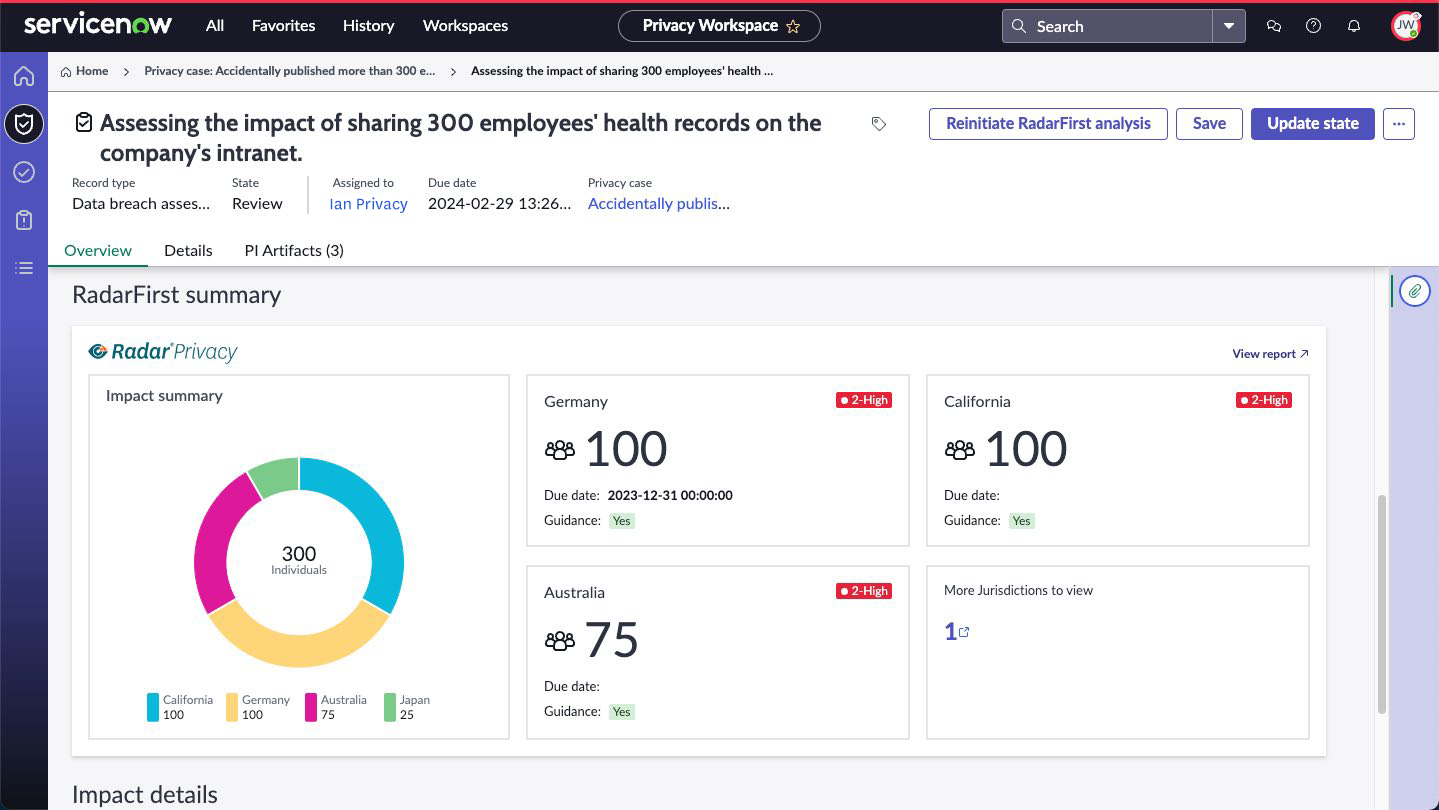Click the more actions ellipsis button

(1399, 124)
